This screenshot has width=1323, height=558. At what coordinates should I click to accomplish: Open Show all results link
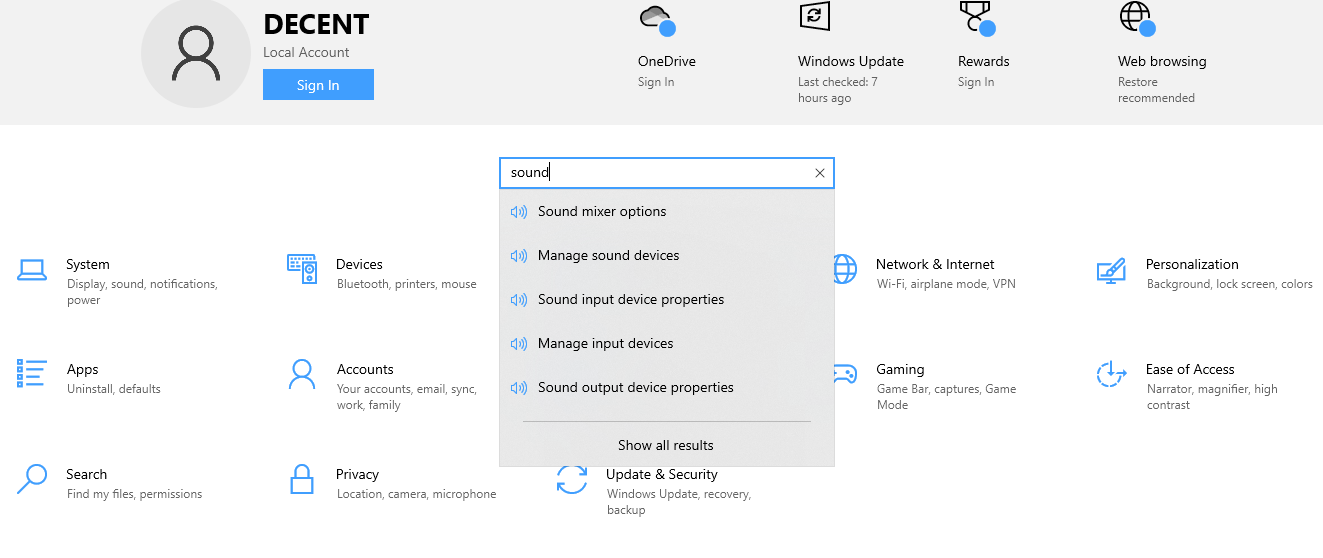666,445
